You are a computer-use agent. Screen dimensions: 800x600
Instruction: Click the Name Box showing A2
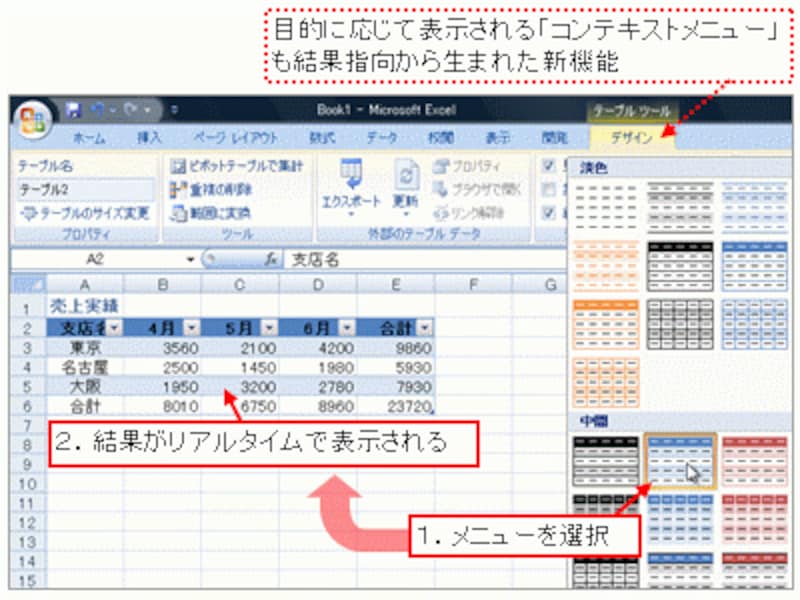96,259
